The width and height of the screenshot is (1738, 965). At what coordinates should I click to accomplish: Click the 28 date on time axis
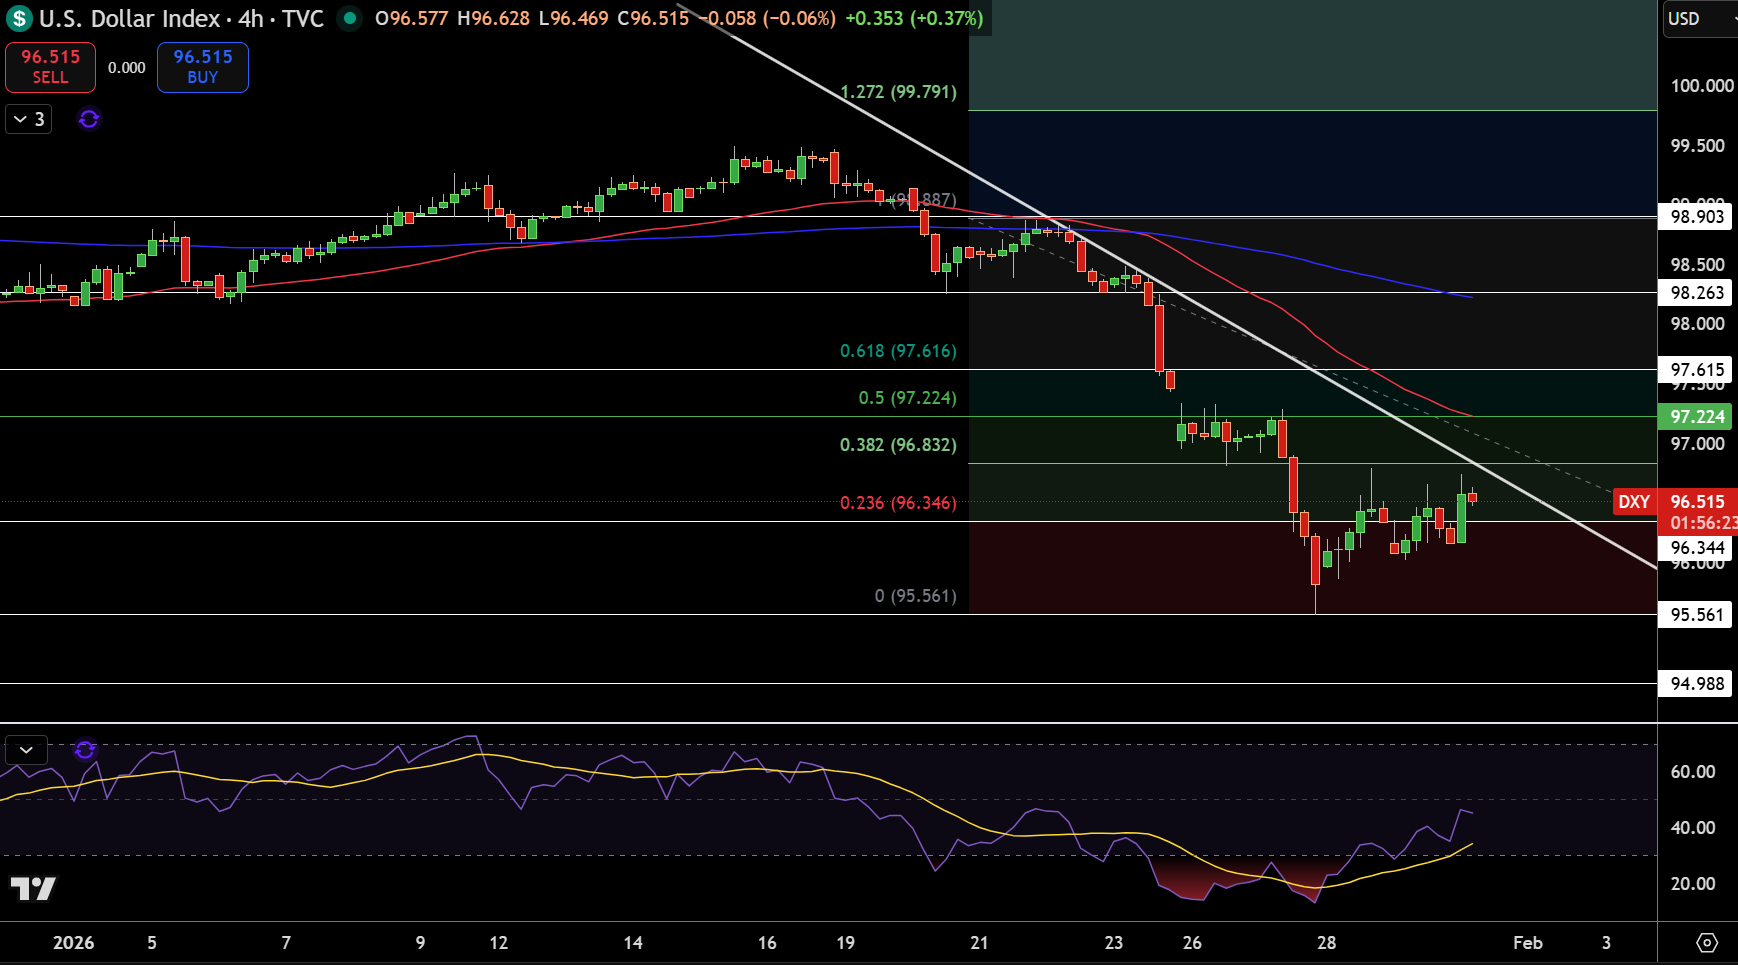pos(1326,943)
